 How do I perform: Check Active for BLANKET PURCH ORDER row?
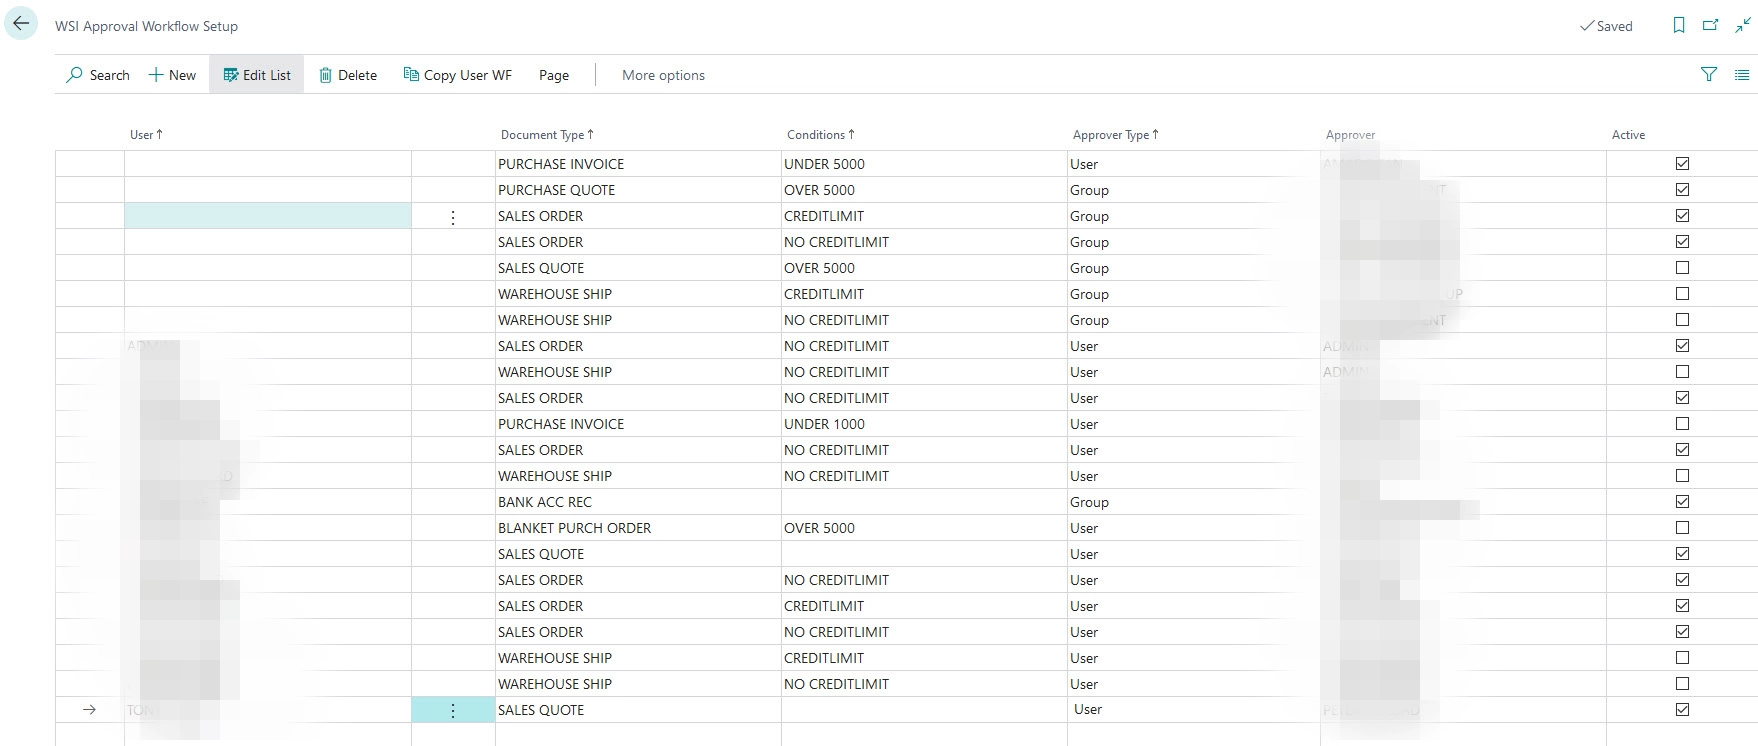(x=1682, y=528)
